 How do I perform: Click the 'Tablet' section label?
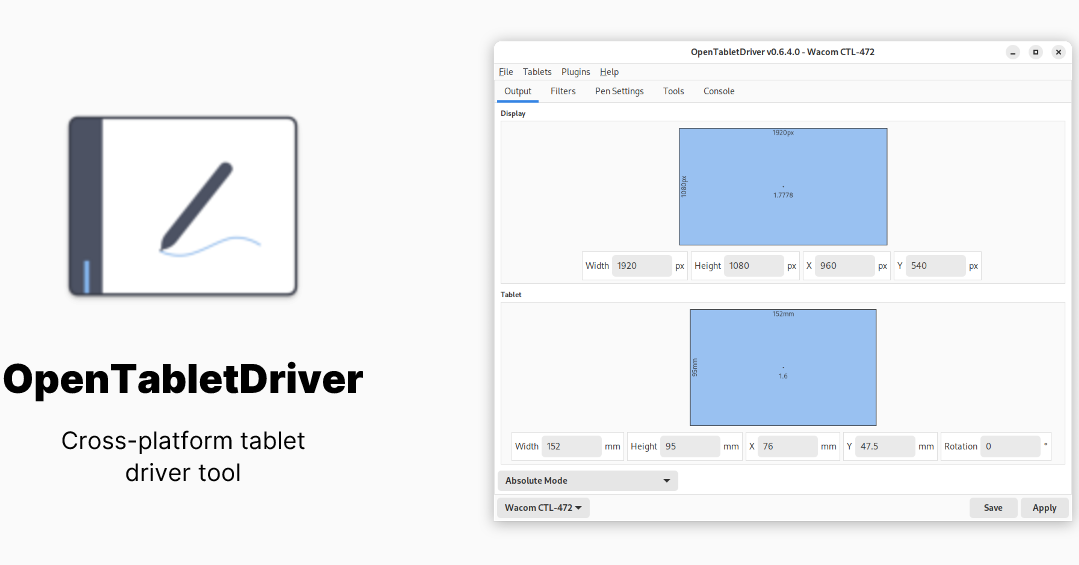(x=511, y=295)
